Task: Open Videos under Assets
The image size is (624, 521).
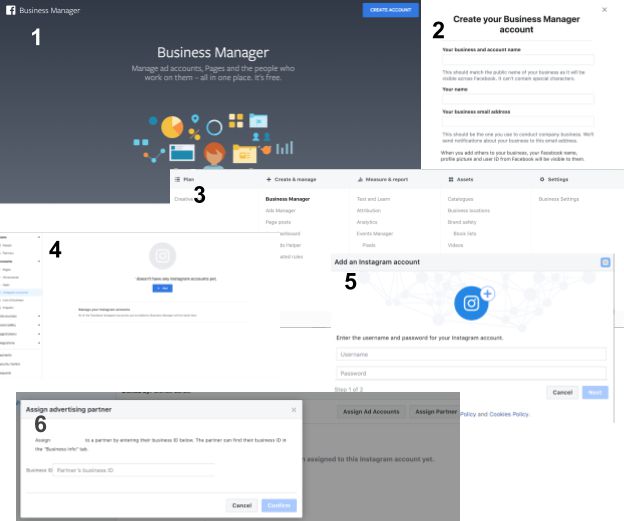Action: tap(455, 245)
